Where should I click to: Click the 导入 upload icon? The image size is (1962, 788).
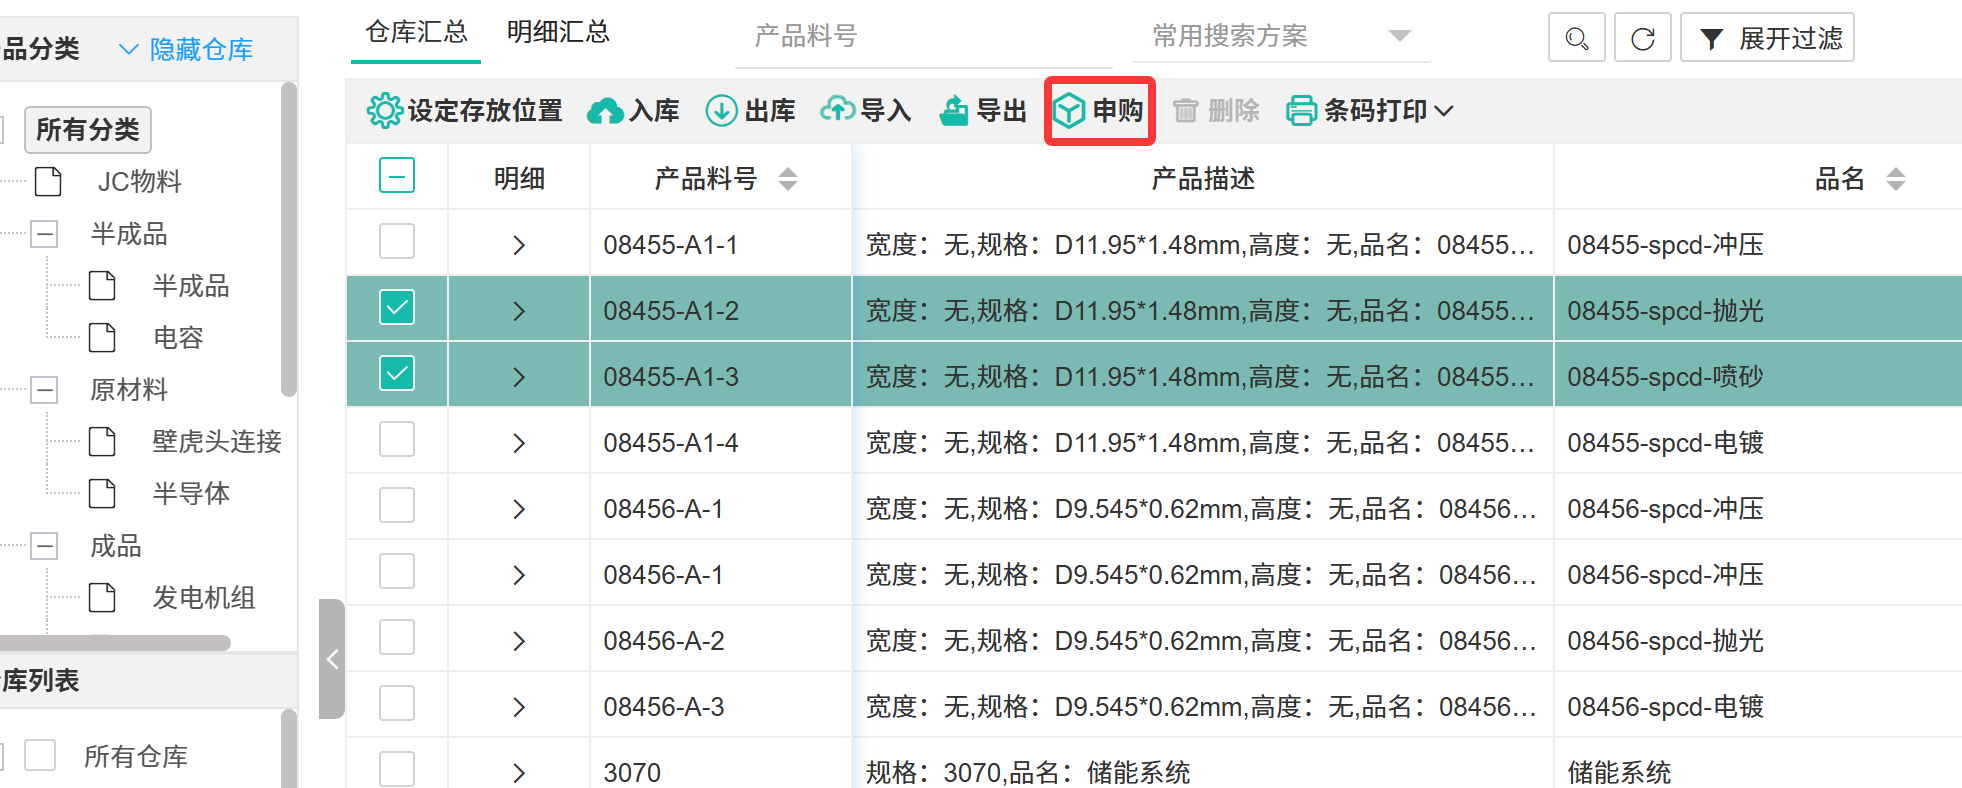[837, 110]
